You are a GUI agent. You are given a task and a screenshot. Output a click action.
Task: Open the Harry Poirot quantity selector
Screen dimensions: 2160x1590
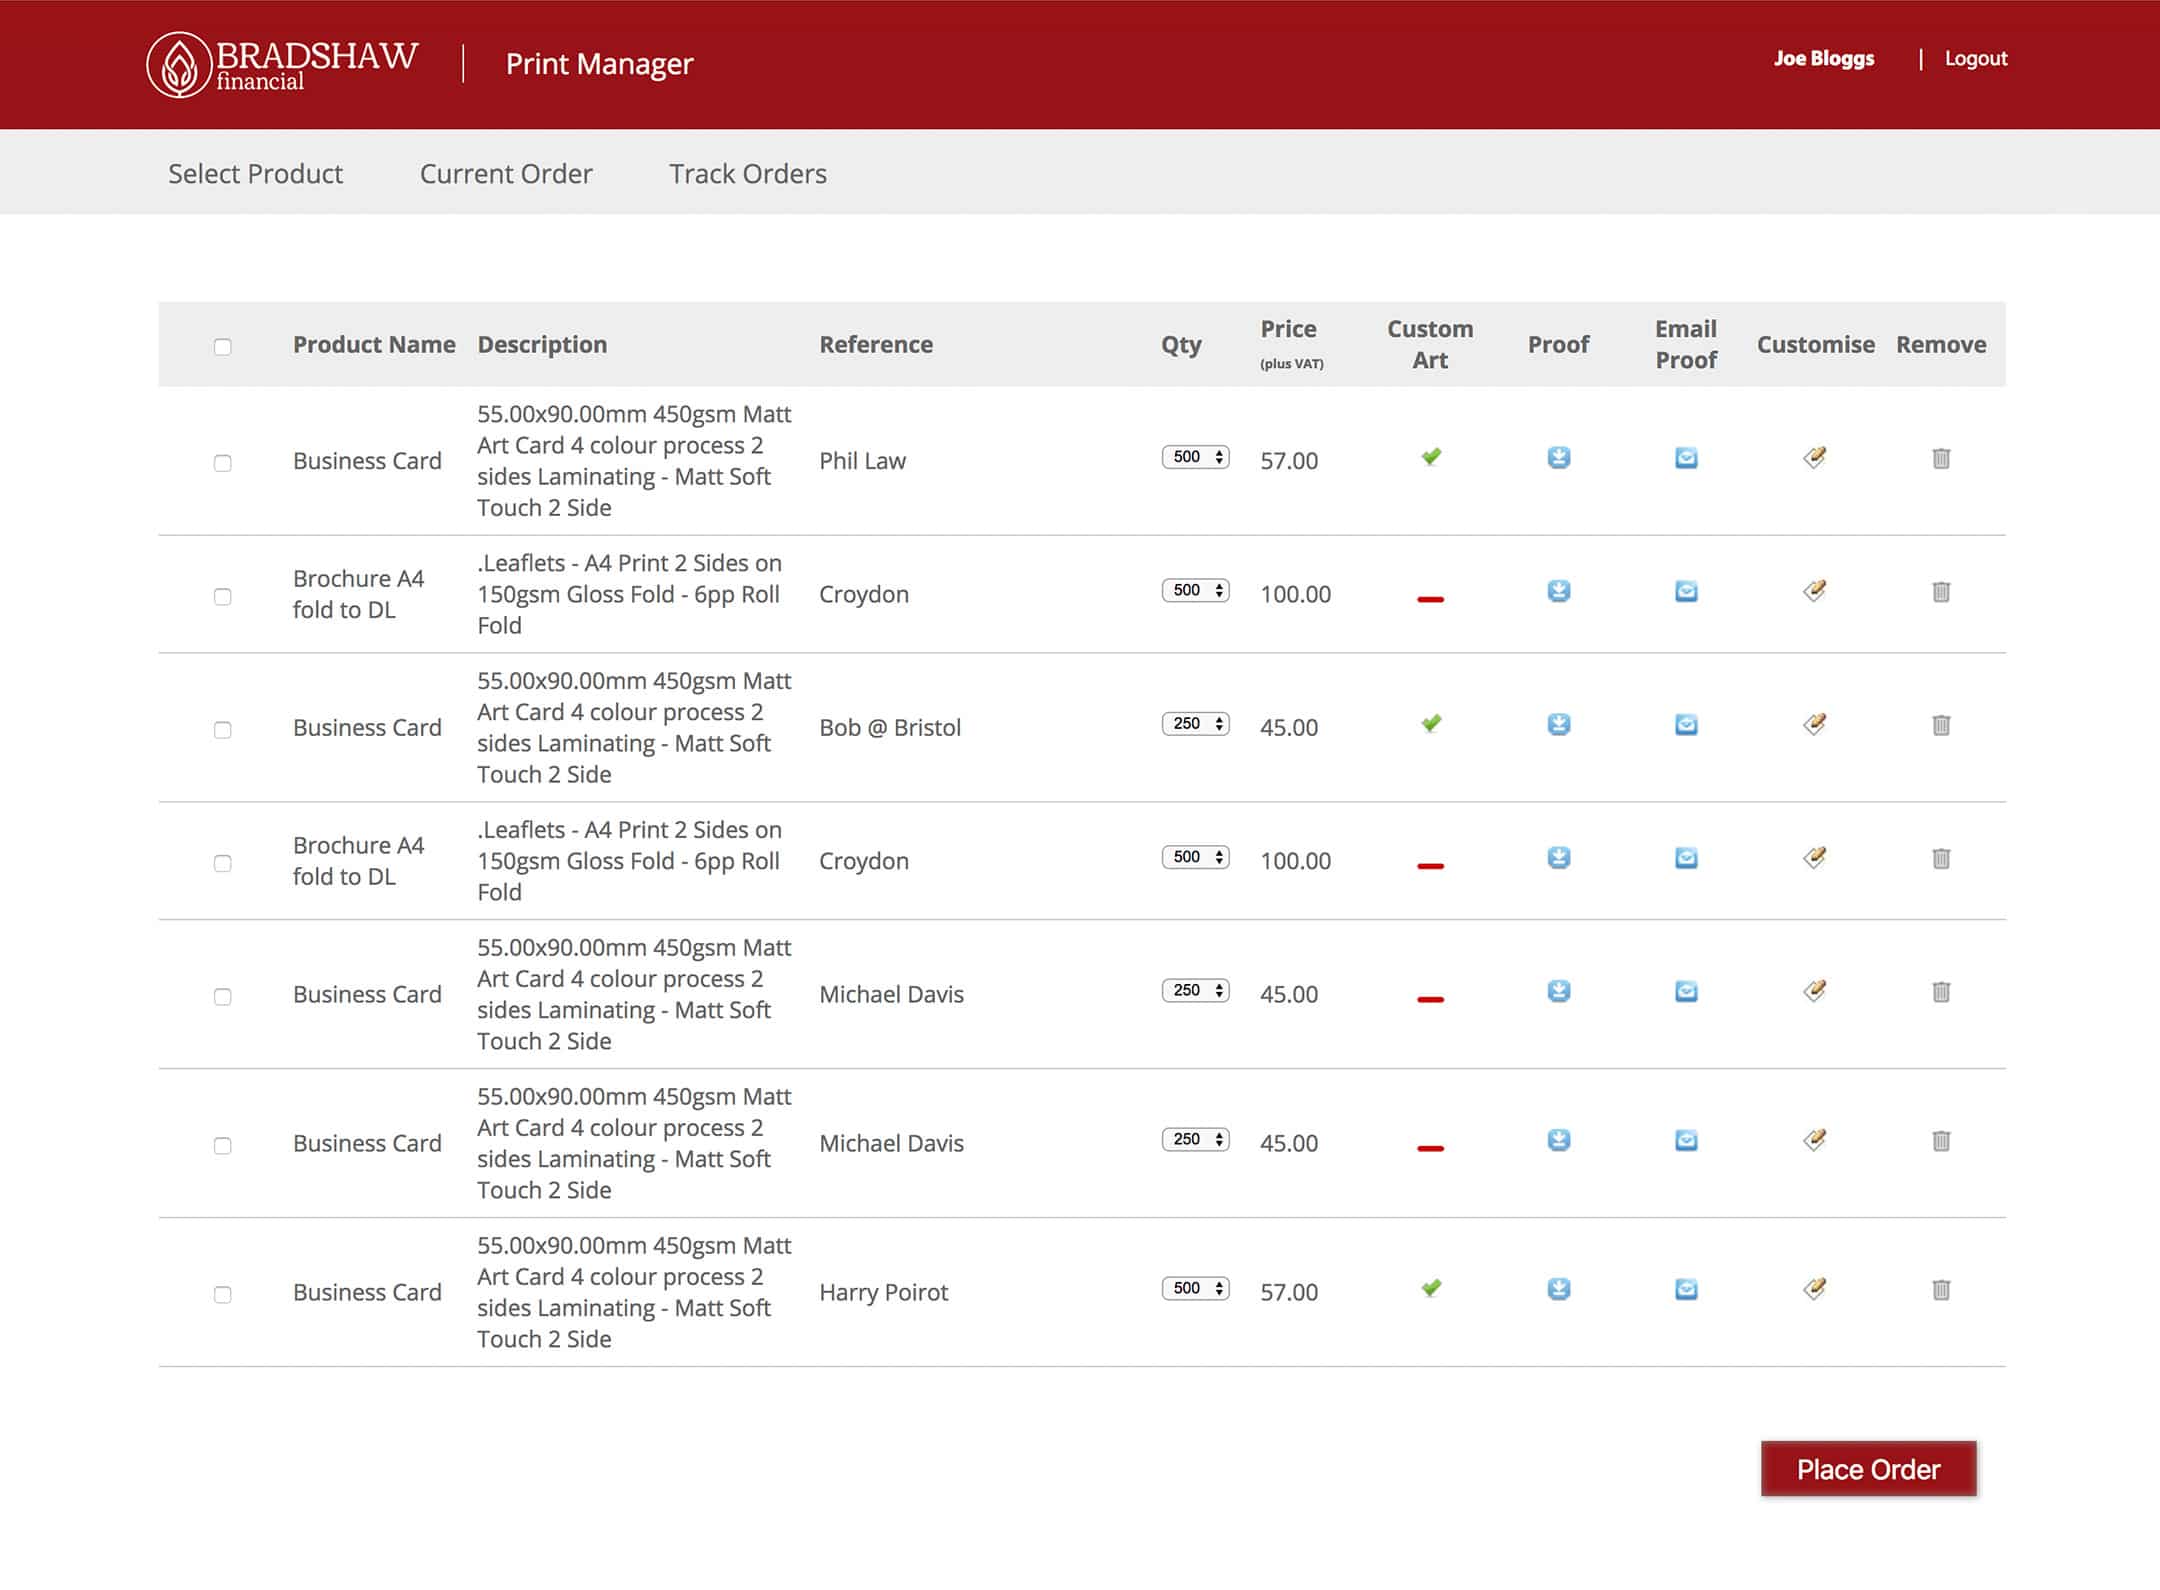(1196, 1288)
